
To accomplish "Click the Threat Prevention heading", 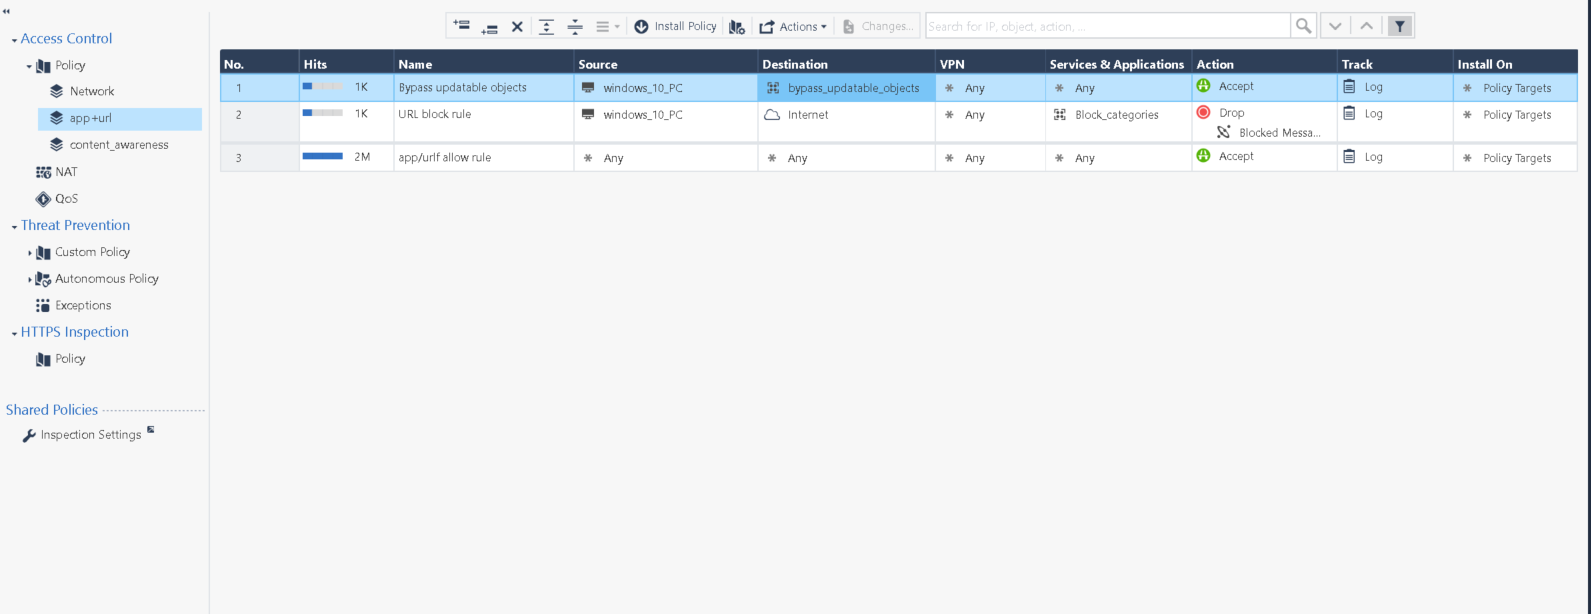I will [x=75, y=226].
